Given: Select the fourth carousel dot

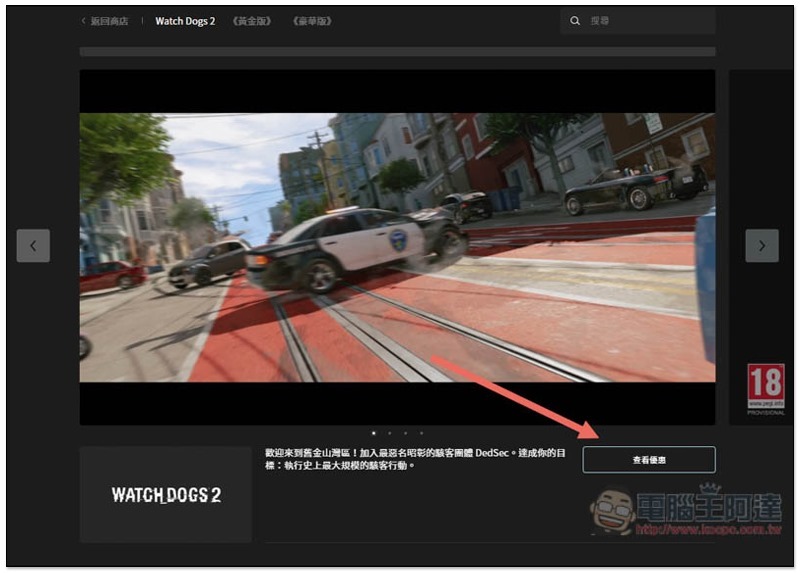Looking at the screenshot, I should 421,433.
